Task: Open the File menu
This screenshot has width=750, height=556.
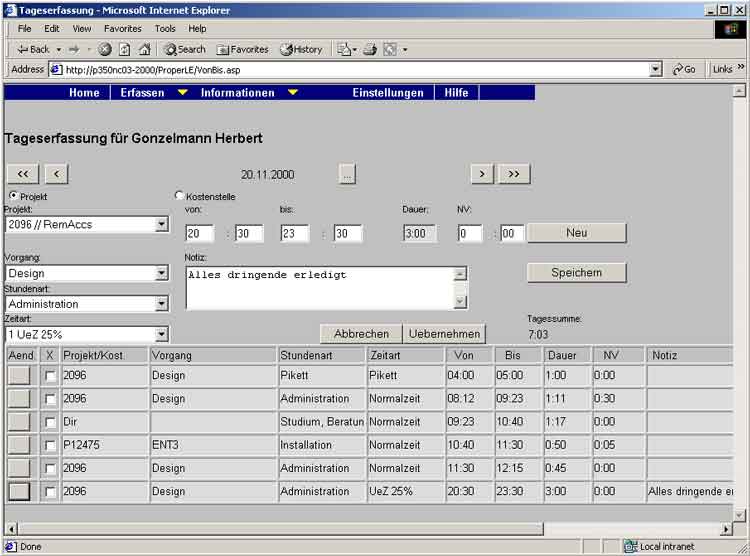Action: click(x=24, y=29)
